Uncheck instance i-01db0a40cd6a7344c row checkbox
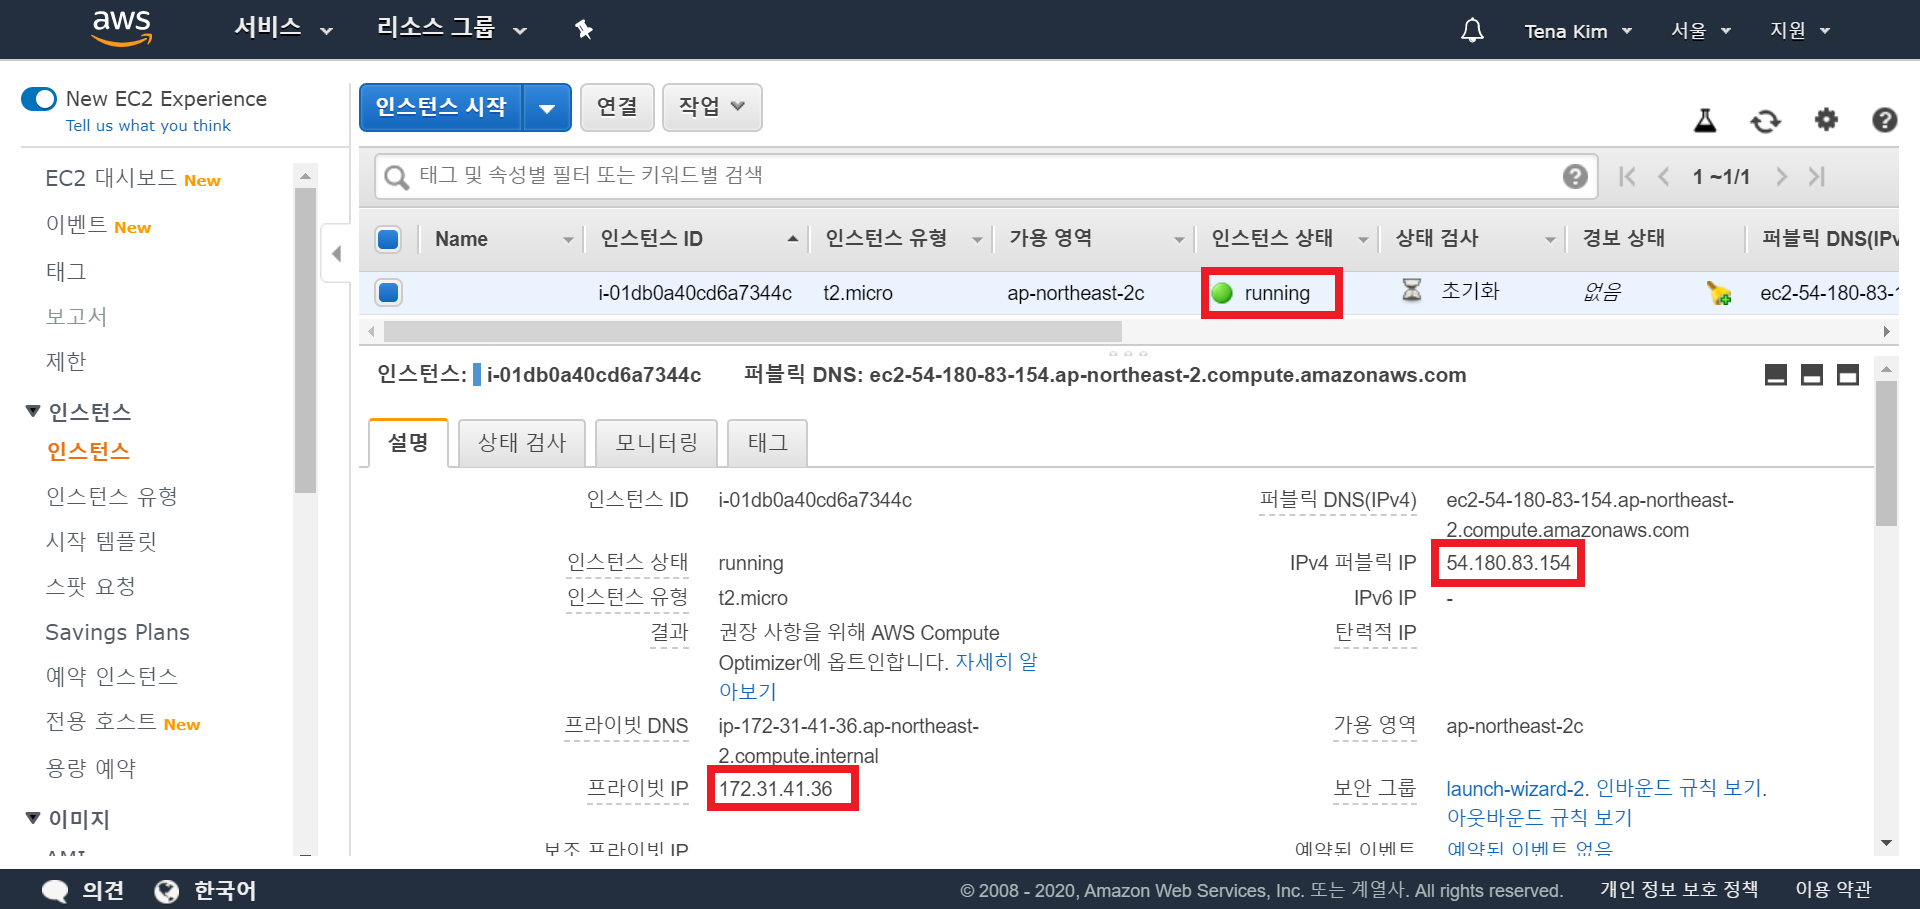The height and width of the screenshot is (909, 1920). 388,292
